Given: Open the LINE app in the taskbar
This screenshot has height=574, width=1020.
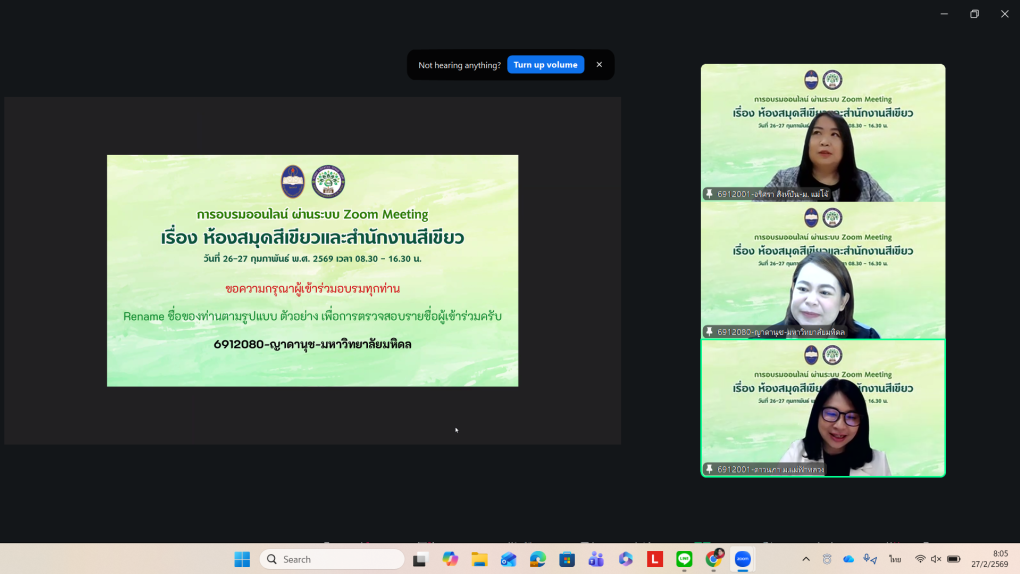Looking at the screenshot, I should pos(684,559).
